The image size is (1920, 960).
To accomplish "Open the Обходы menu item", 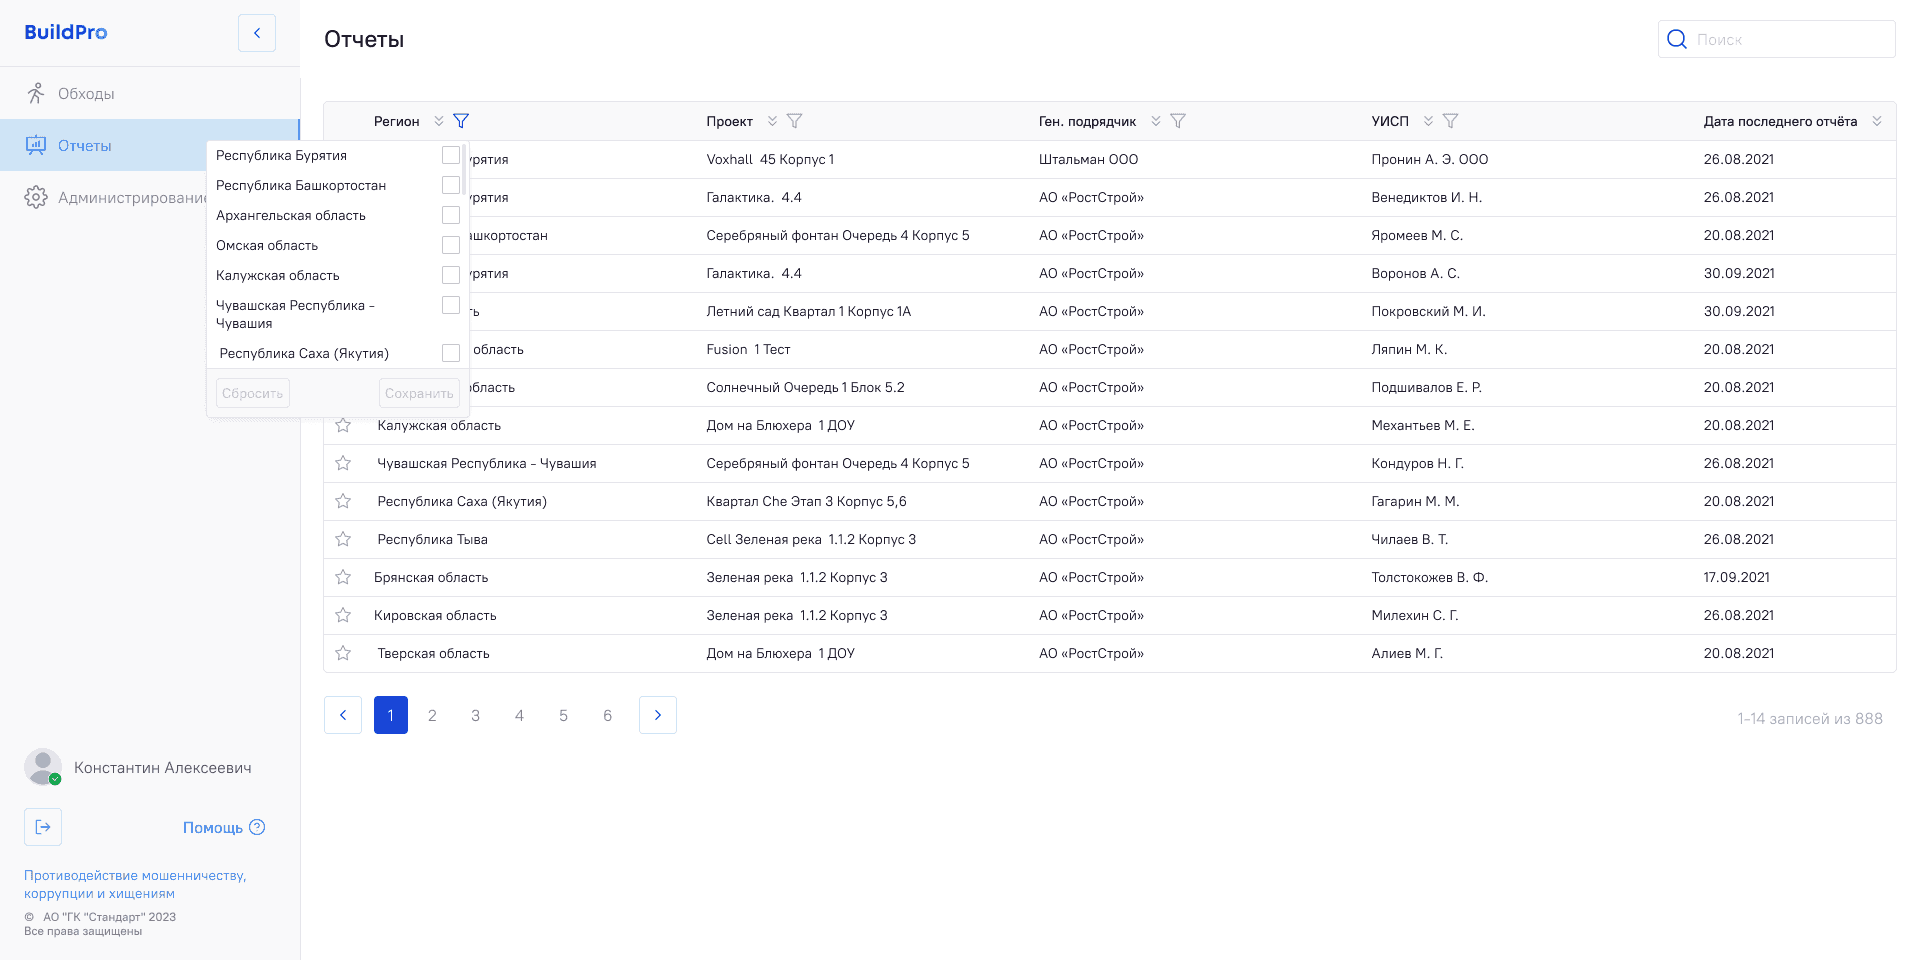I will click(86, 94).
